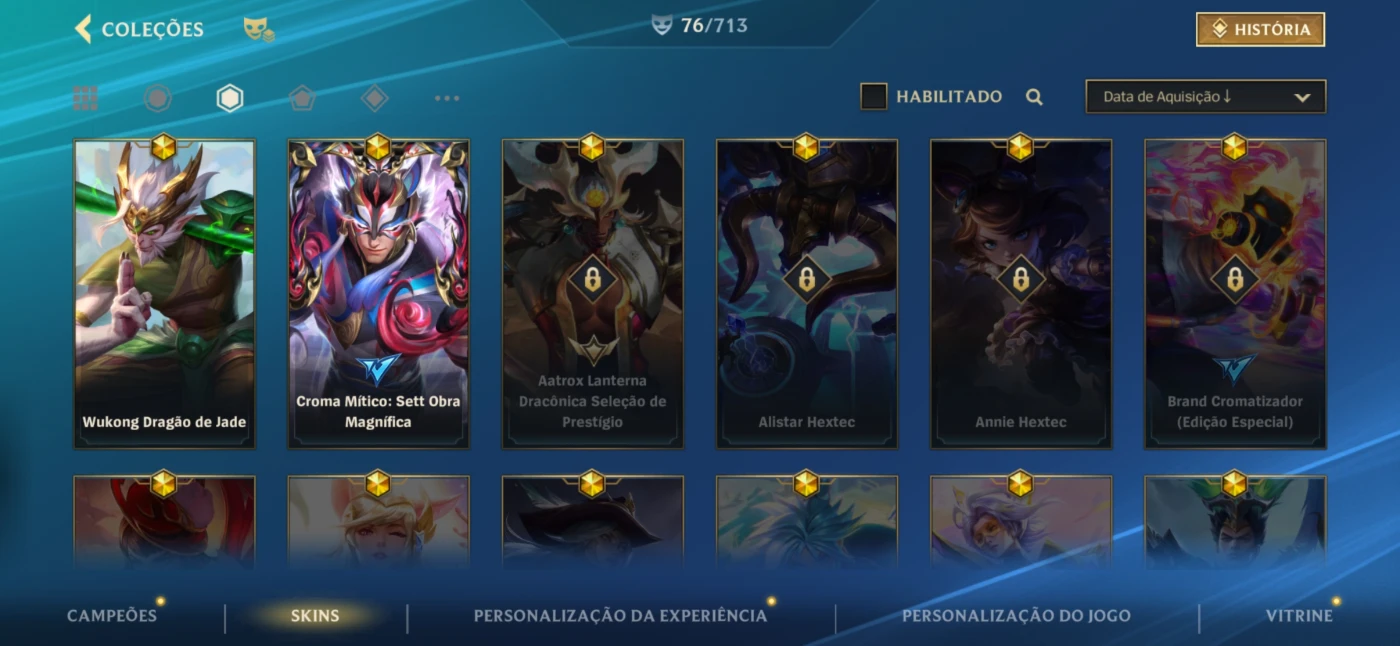Go back using the Coleções arrow
Image resolution: width=1400 pixels, height=646 pixels.
83,28
